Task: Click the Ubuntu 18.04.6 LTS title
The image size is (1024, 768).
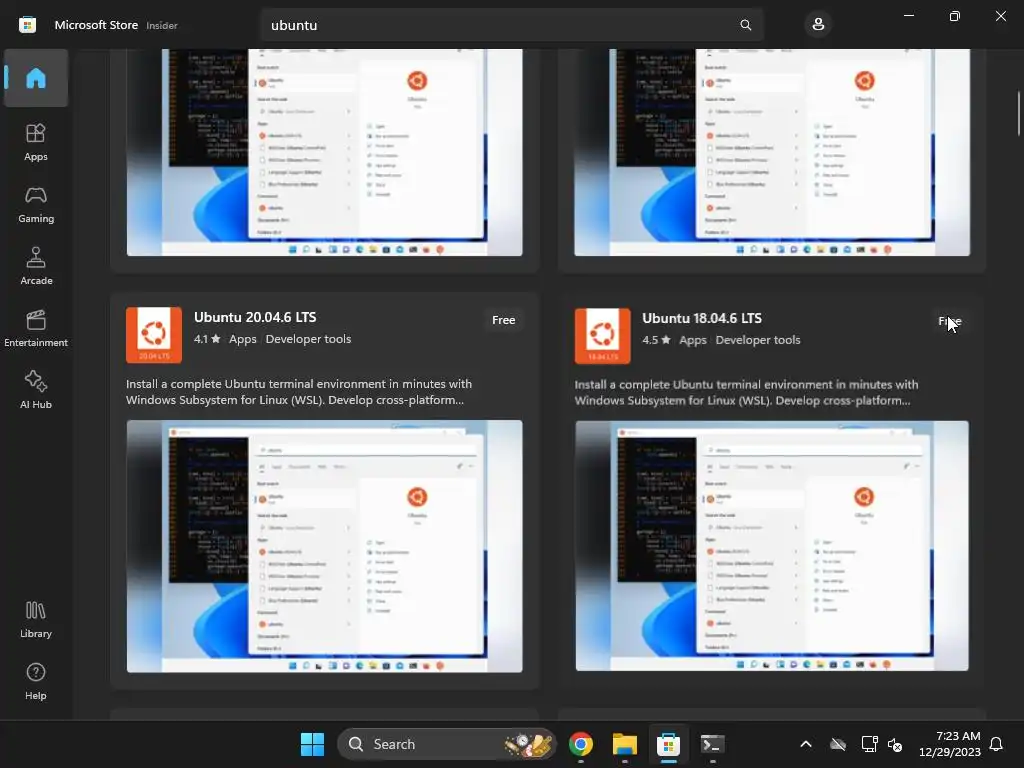Action: (x=701, y=319)
